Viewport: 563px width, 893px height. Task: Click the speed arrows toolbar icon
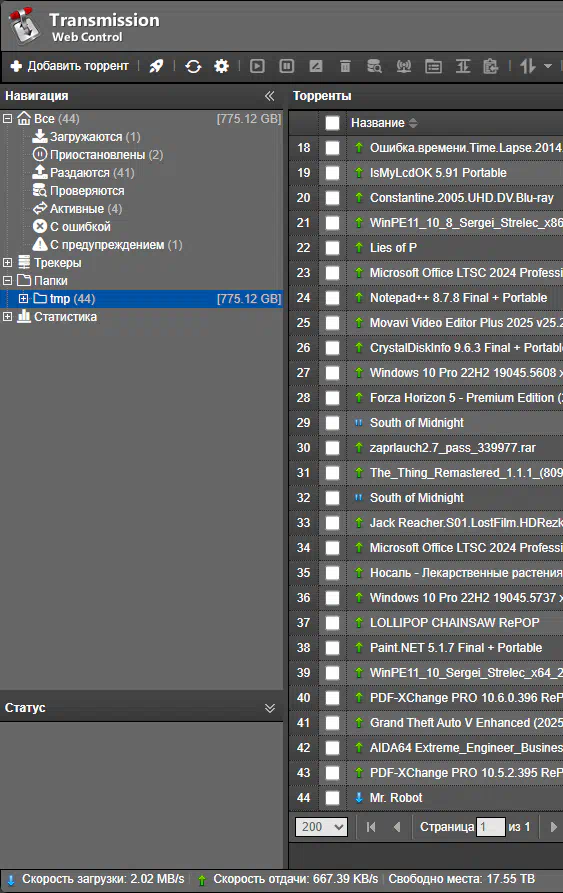528,66
